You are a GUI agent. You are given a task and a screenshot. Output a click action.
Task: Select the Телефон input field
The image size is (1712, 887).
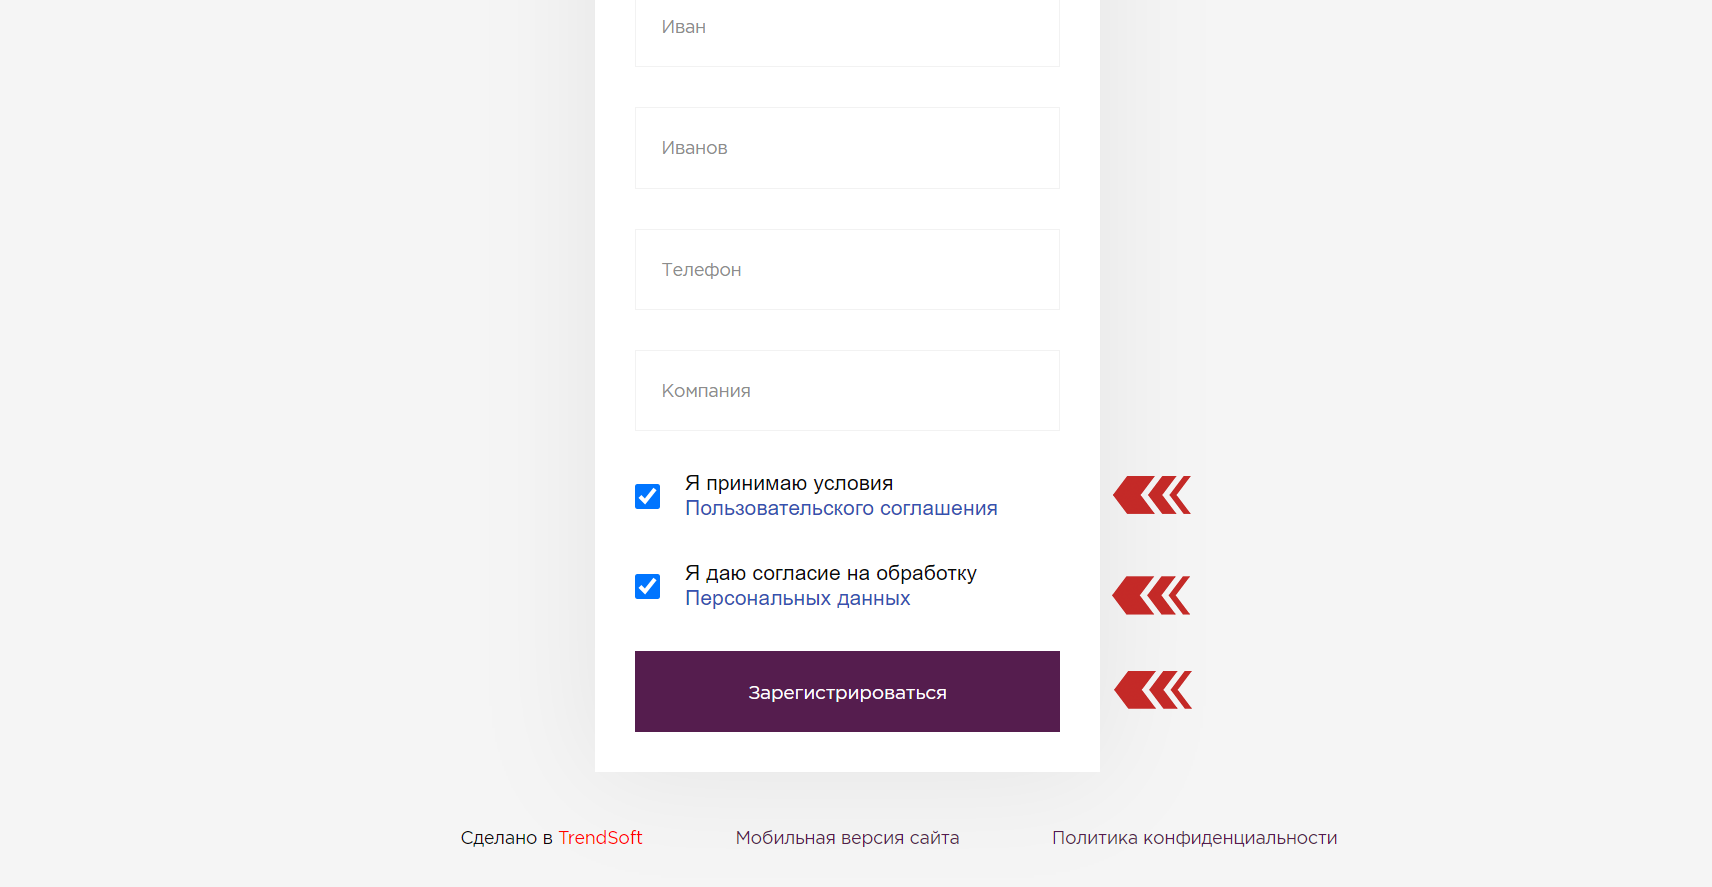847,270
